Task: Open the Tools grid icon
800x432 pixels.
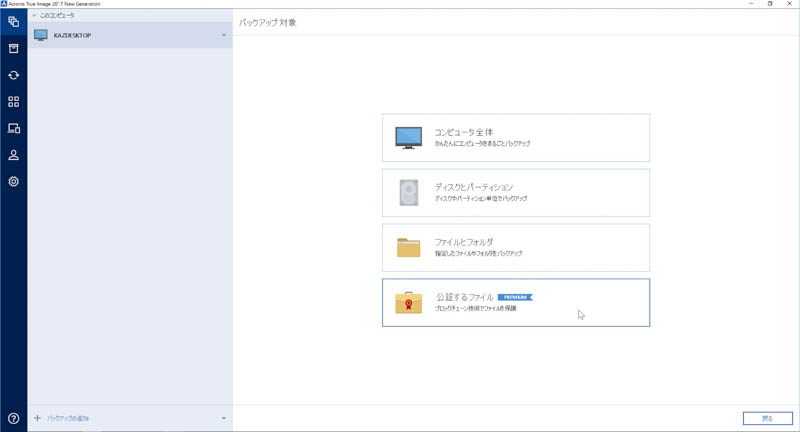Action: coord(14,101)
